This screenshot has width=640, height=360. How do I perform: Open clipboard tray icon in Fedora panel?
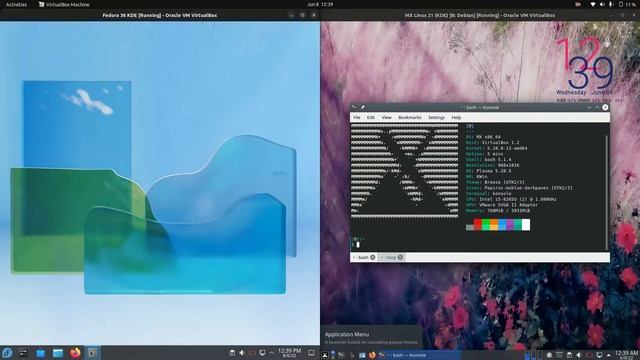(232, 353)
